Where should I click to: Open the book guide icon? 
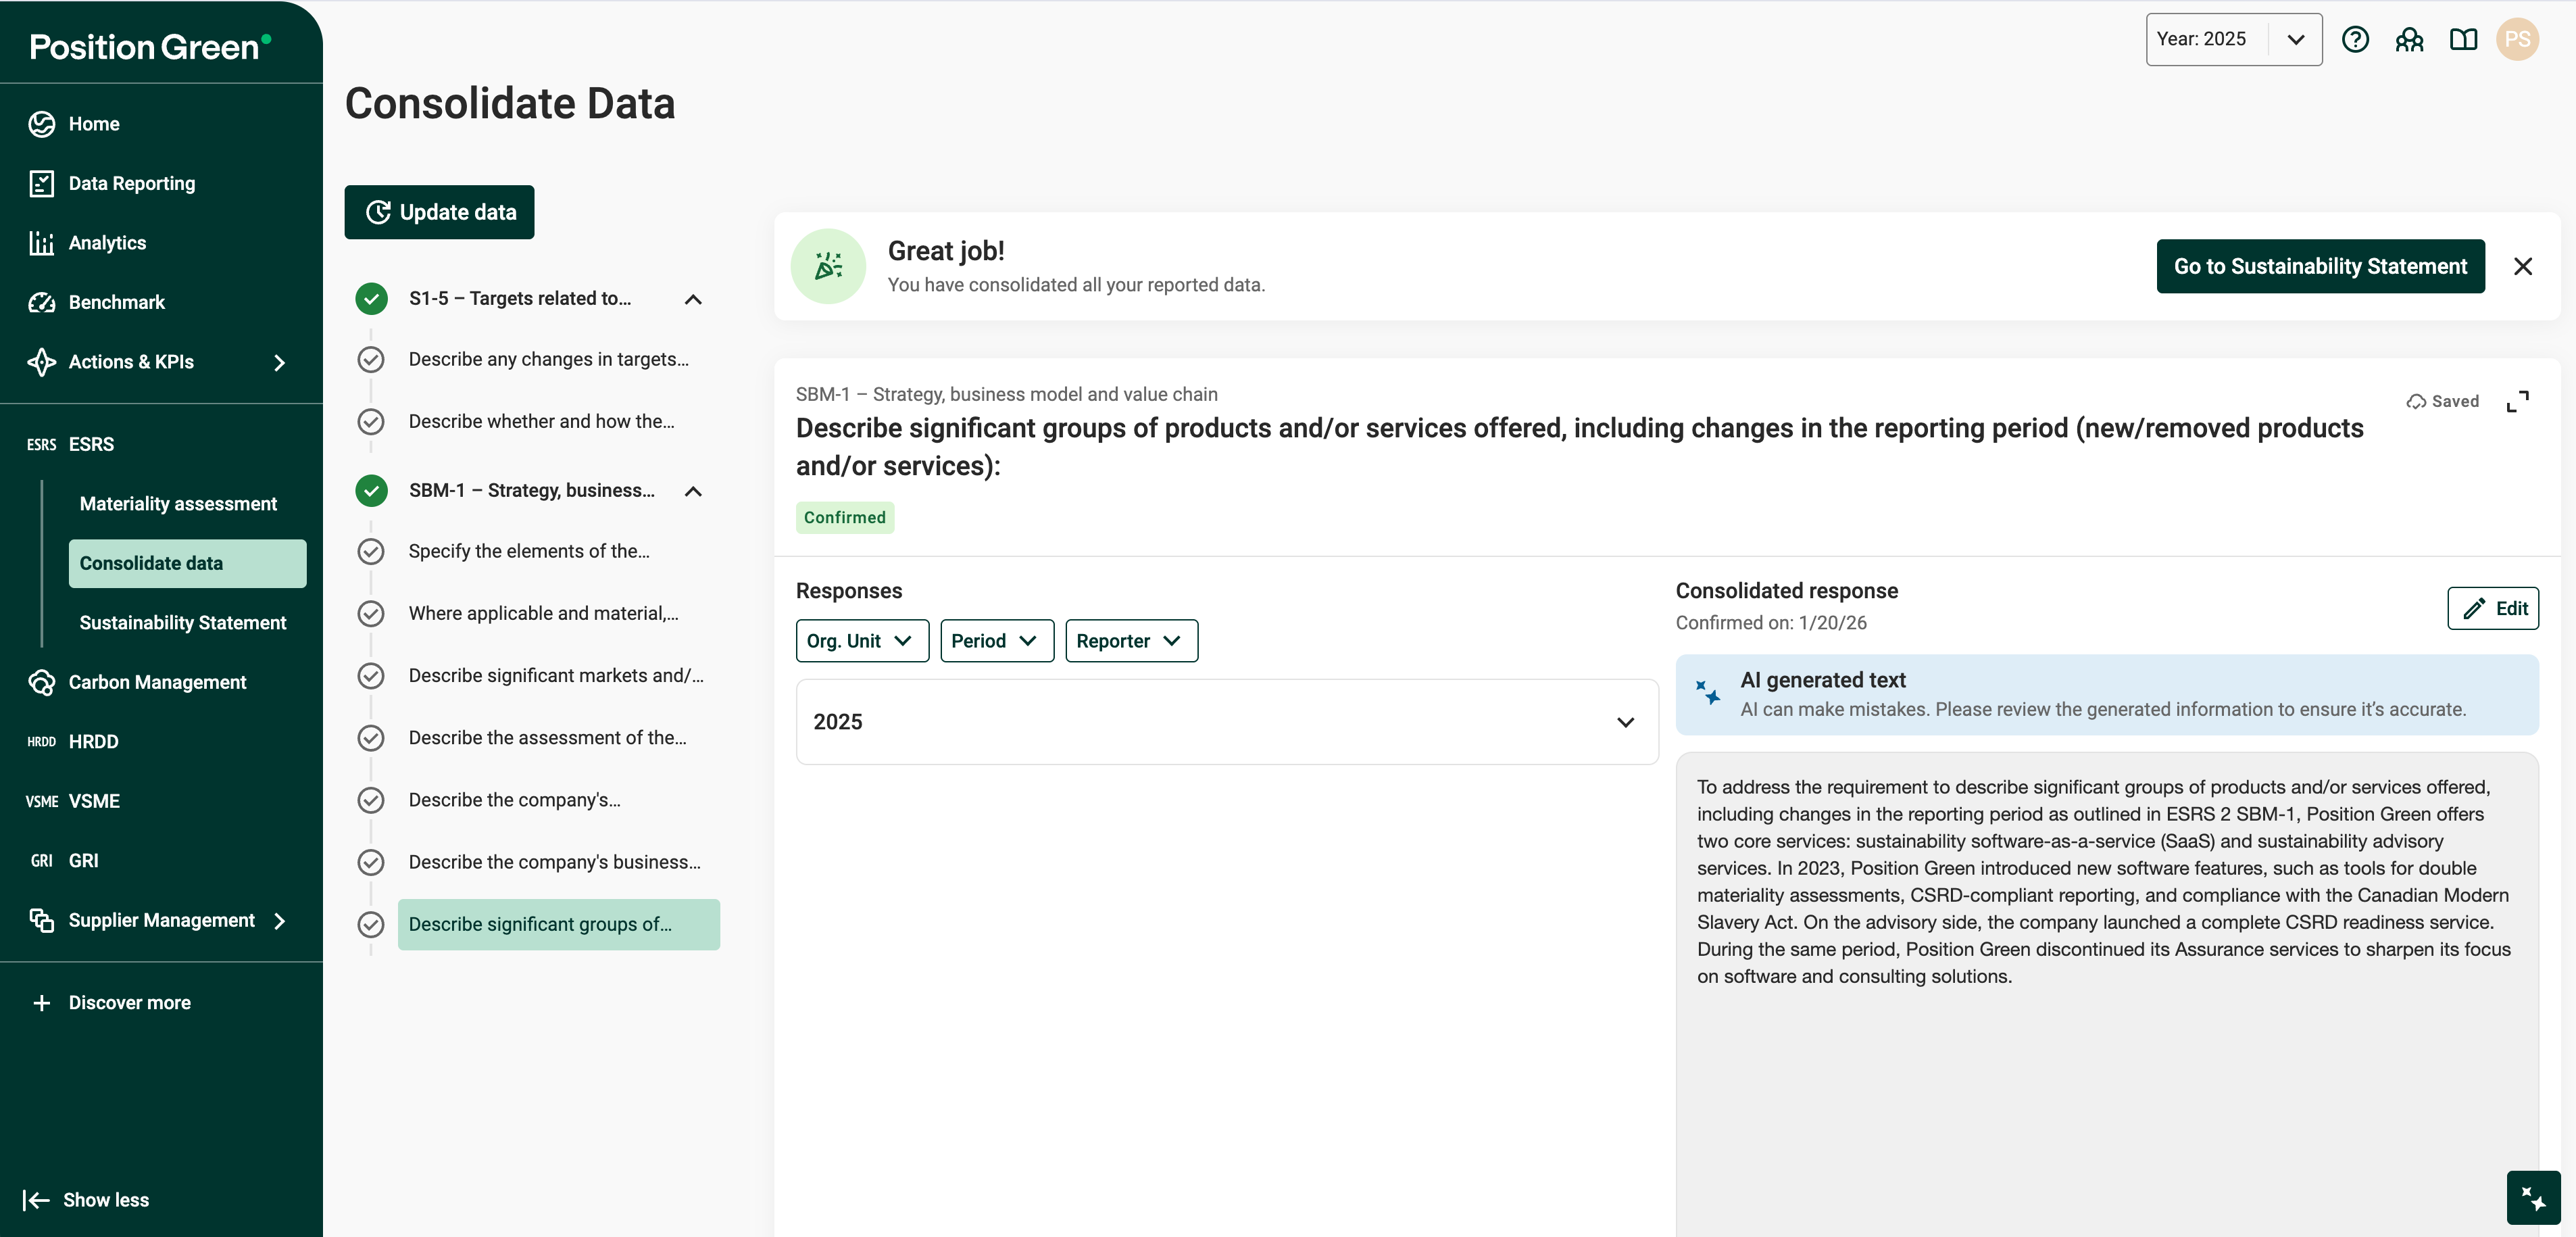(2463, 39)
